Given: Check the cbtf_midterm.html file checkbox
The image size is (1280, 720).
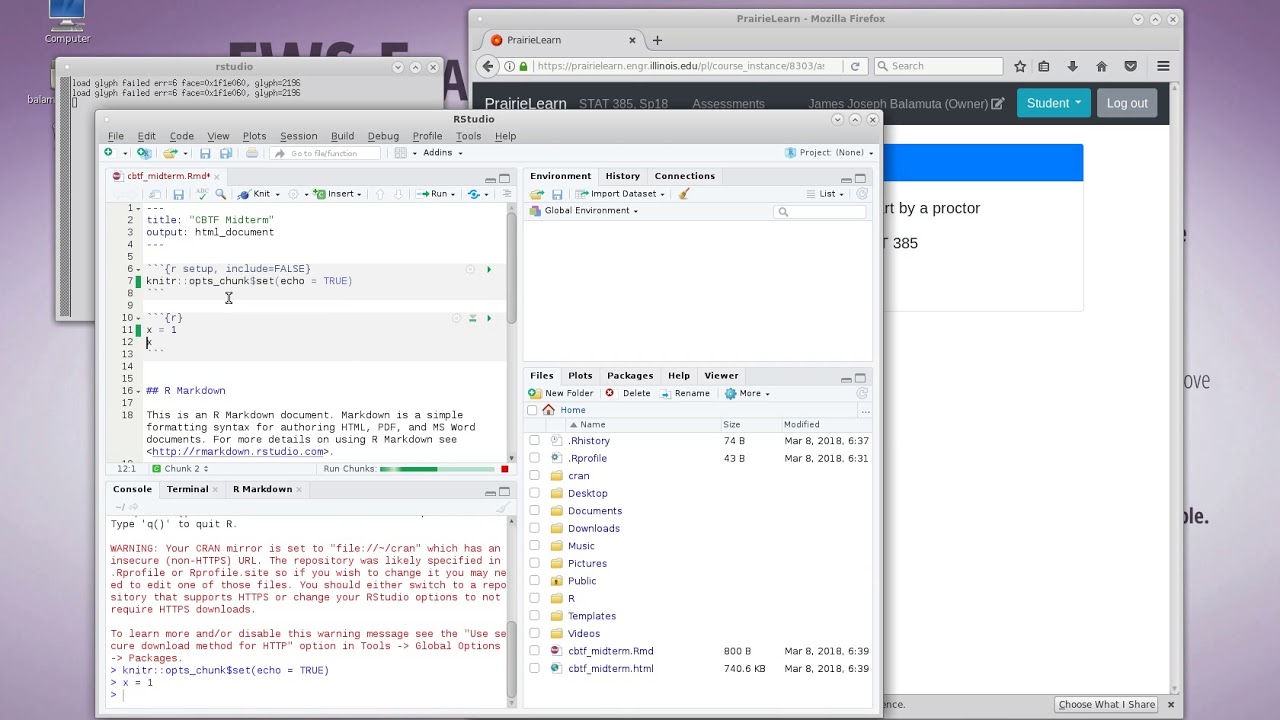Looking at the screenshot, I should (534, 668).
